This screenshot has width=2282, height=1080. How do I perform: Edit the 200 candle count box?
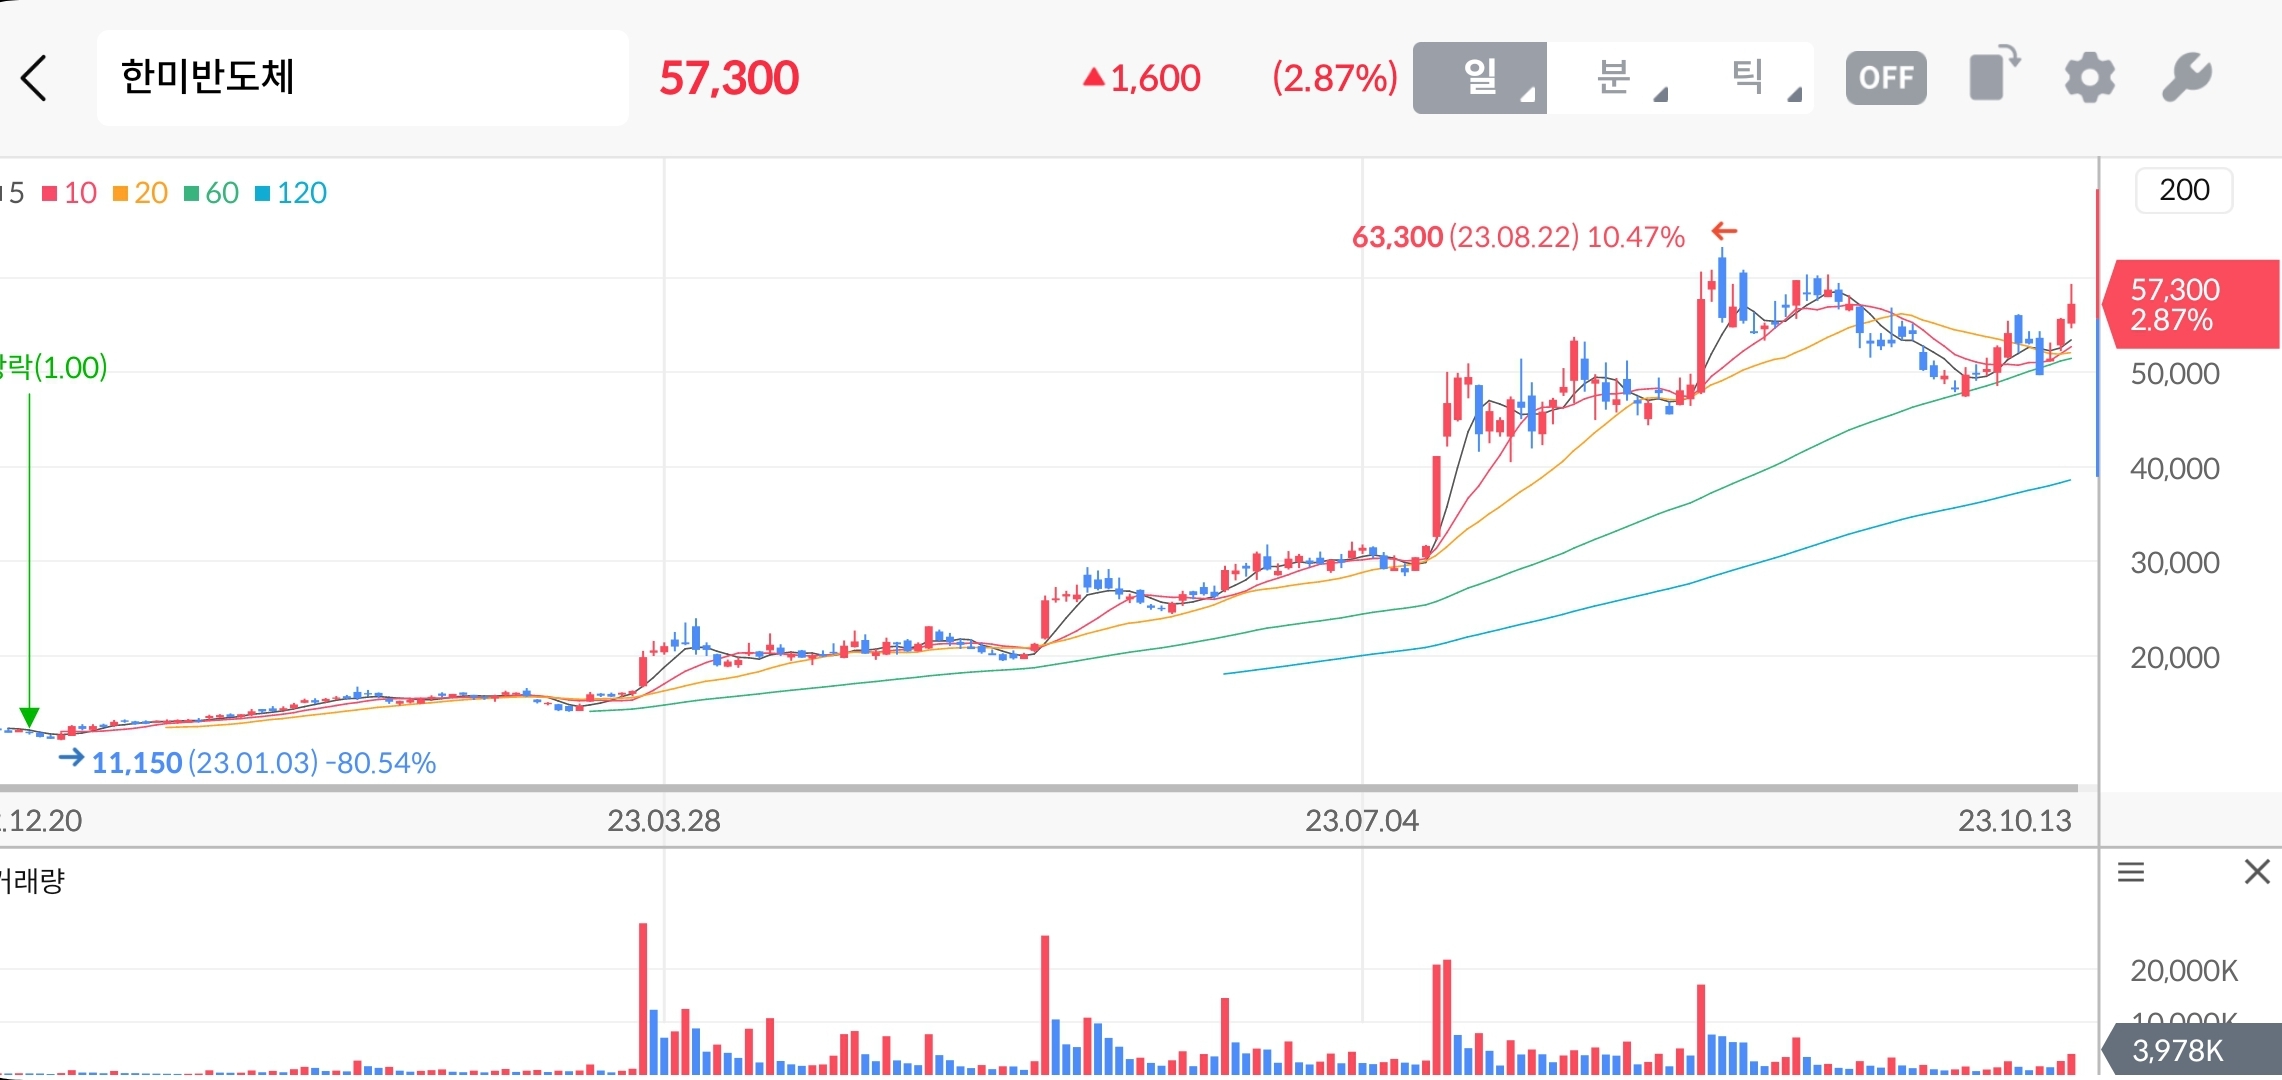2183,190
